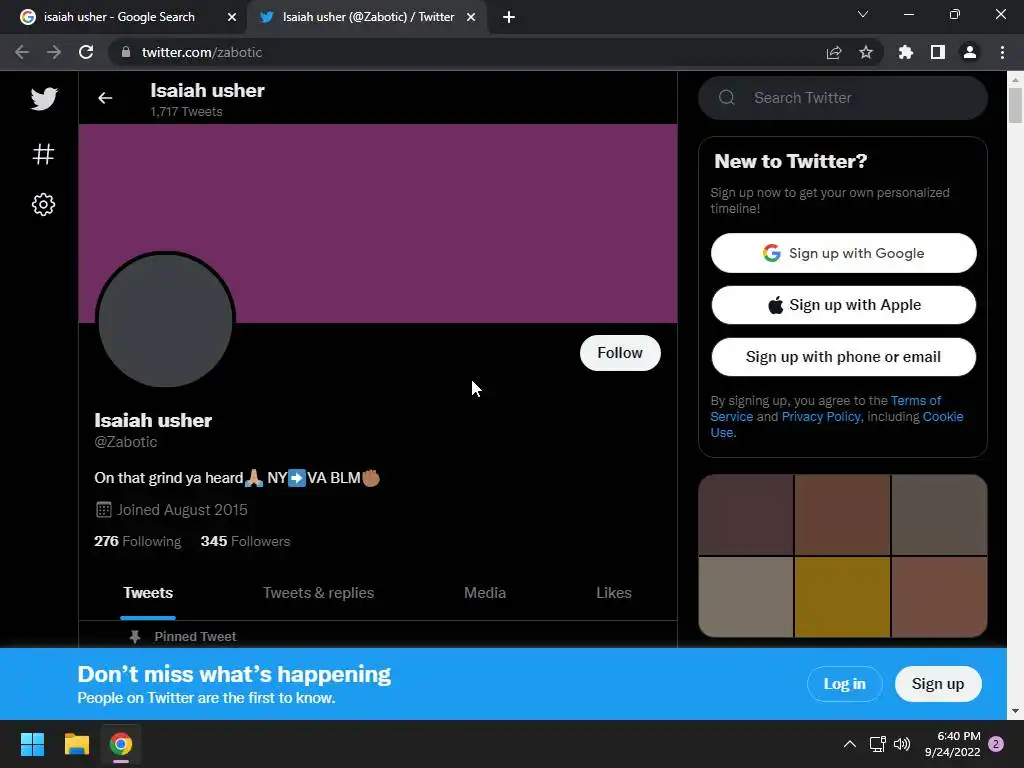
Task: Open the Cookie Use link
Action: point(942,417)
